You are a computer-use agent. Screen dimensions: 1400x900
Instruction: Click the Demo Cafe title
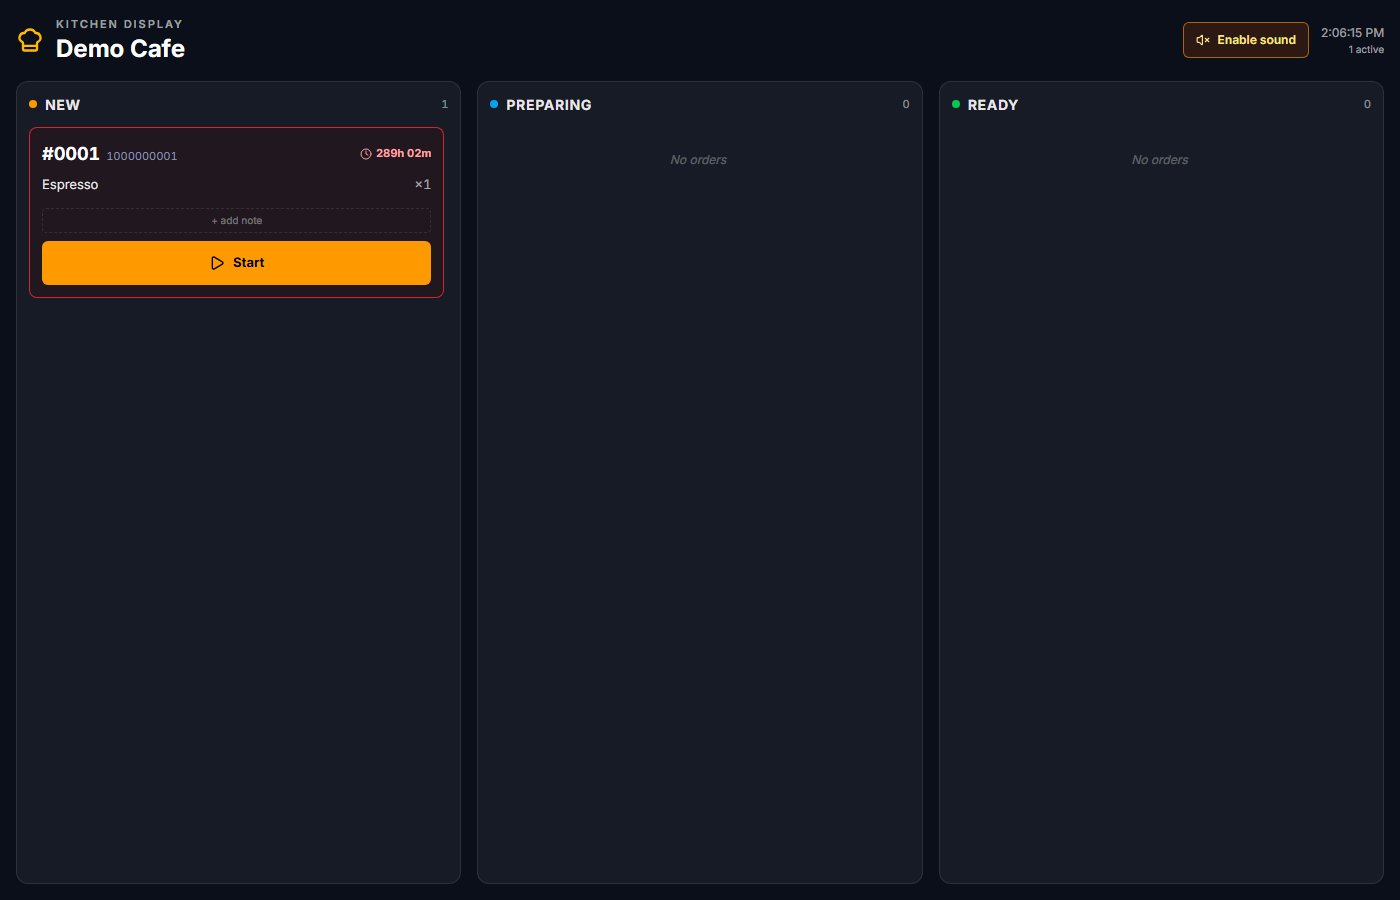[120, 48]
